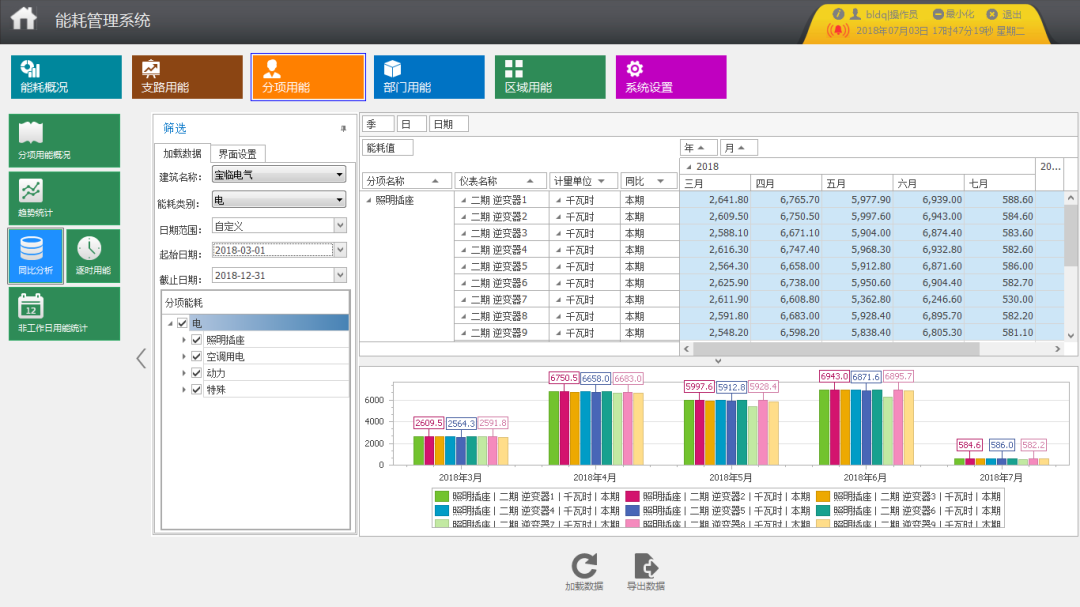Image resolution: width=1080 pixels, height=607 pixels.
Task: Open the 区域用能 module
Action: [549, 77]
